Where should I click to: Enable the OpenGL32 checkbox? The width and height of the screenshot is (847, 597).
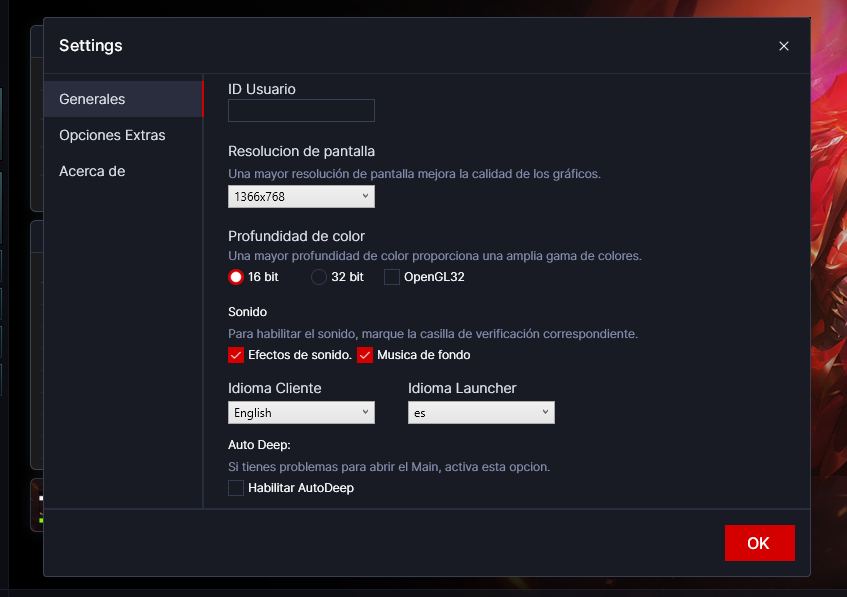[391, 277]
